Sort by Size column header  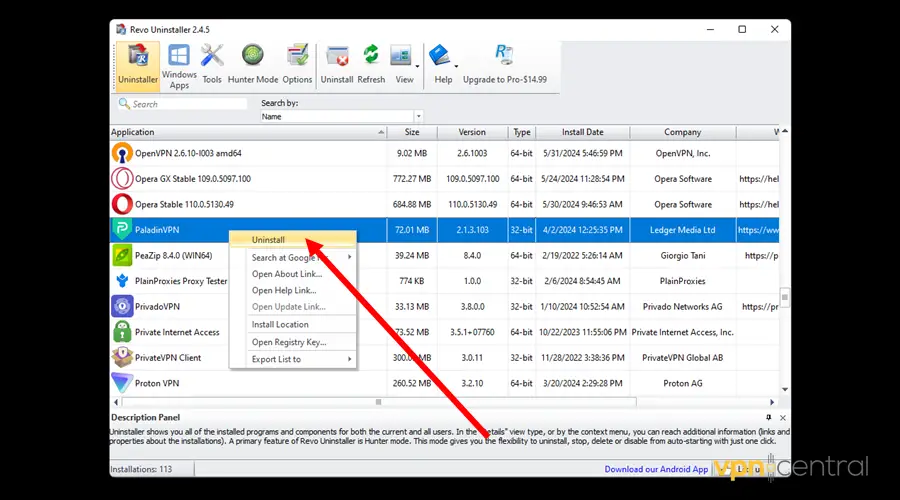412,132
